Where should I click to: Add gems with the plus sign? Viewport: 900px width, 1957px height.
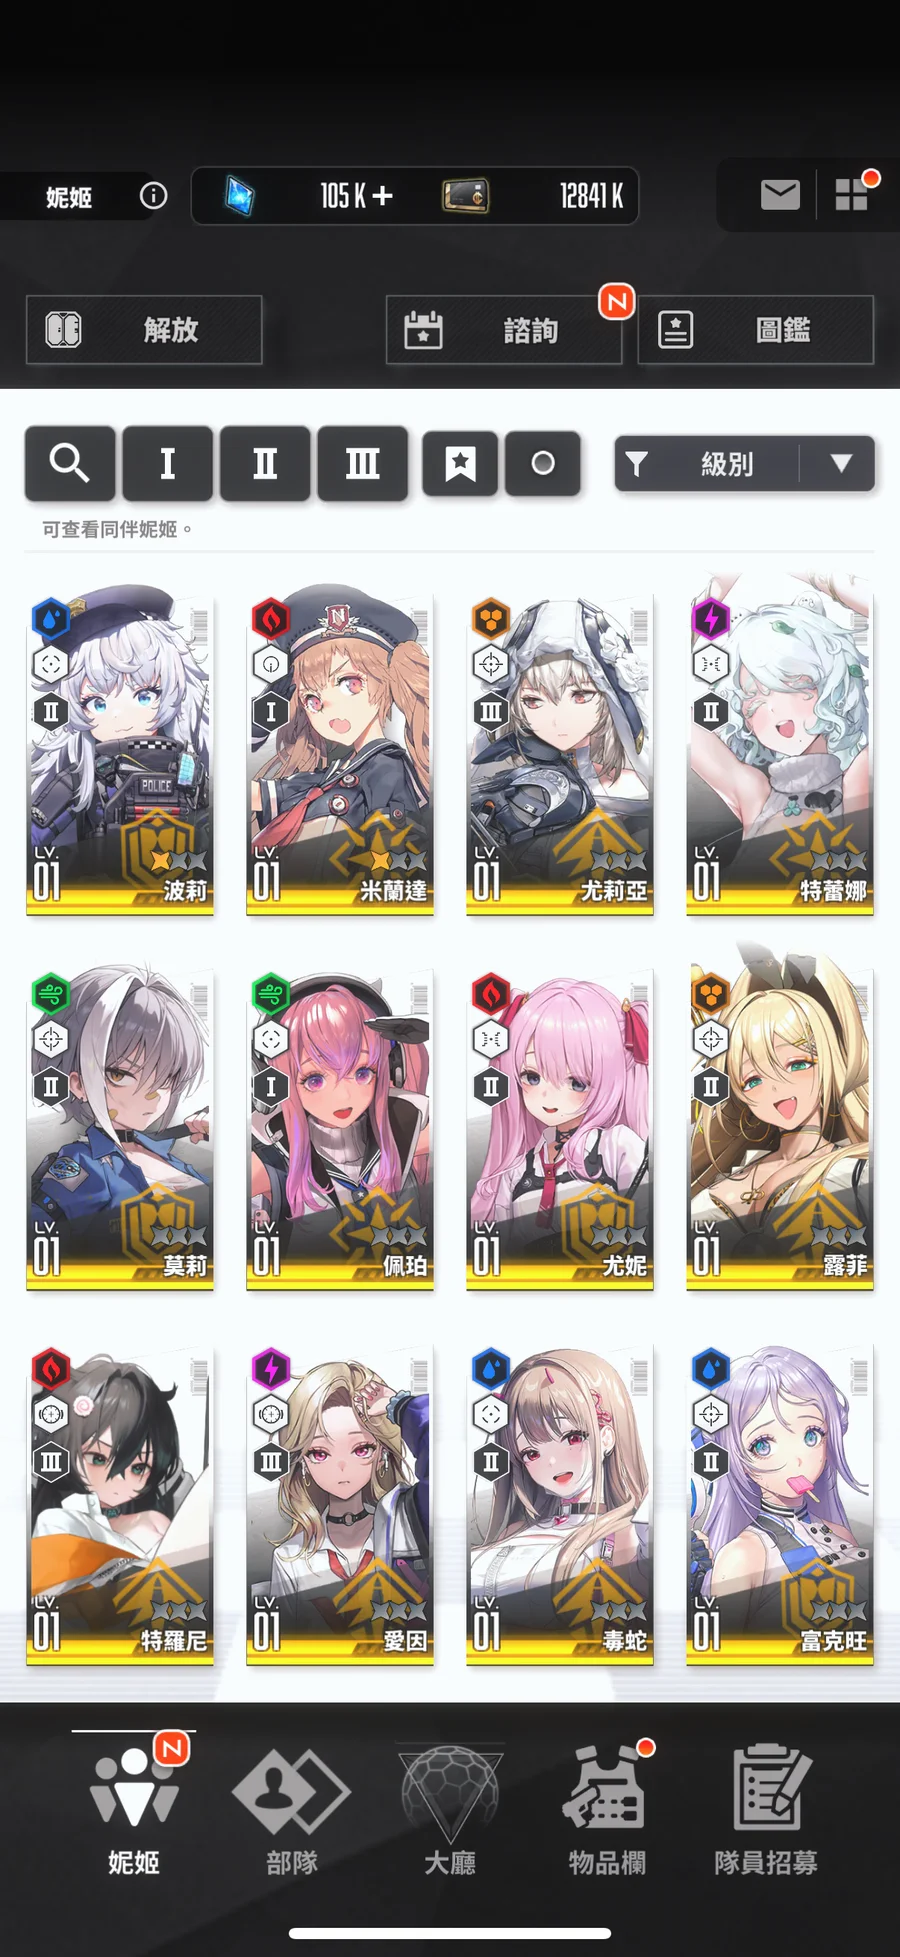point(382,196)
